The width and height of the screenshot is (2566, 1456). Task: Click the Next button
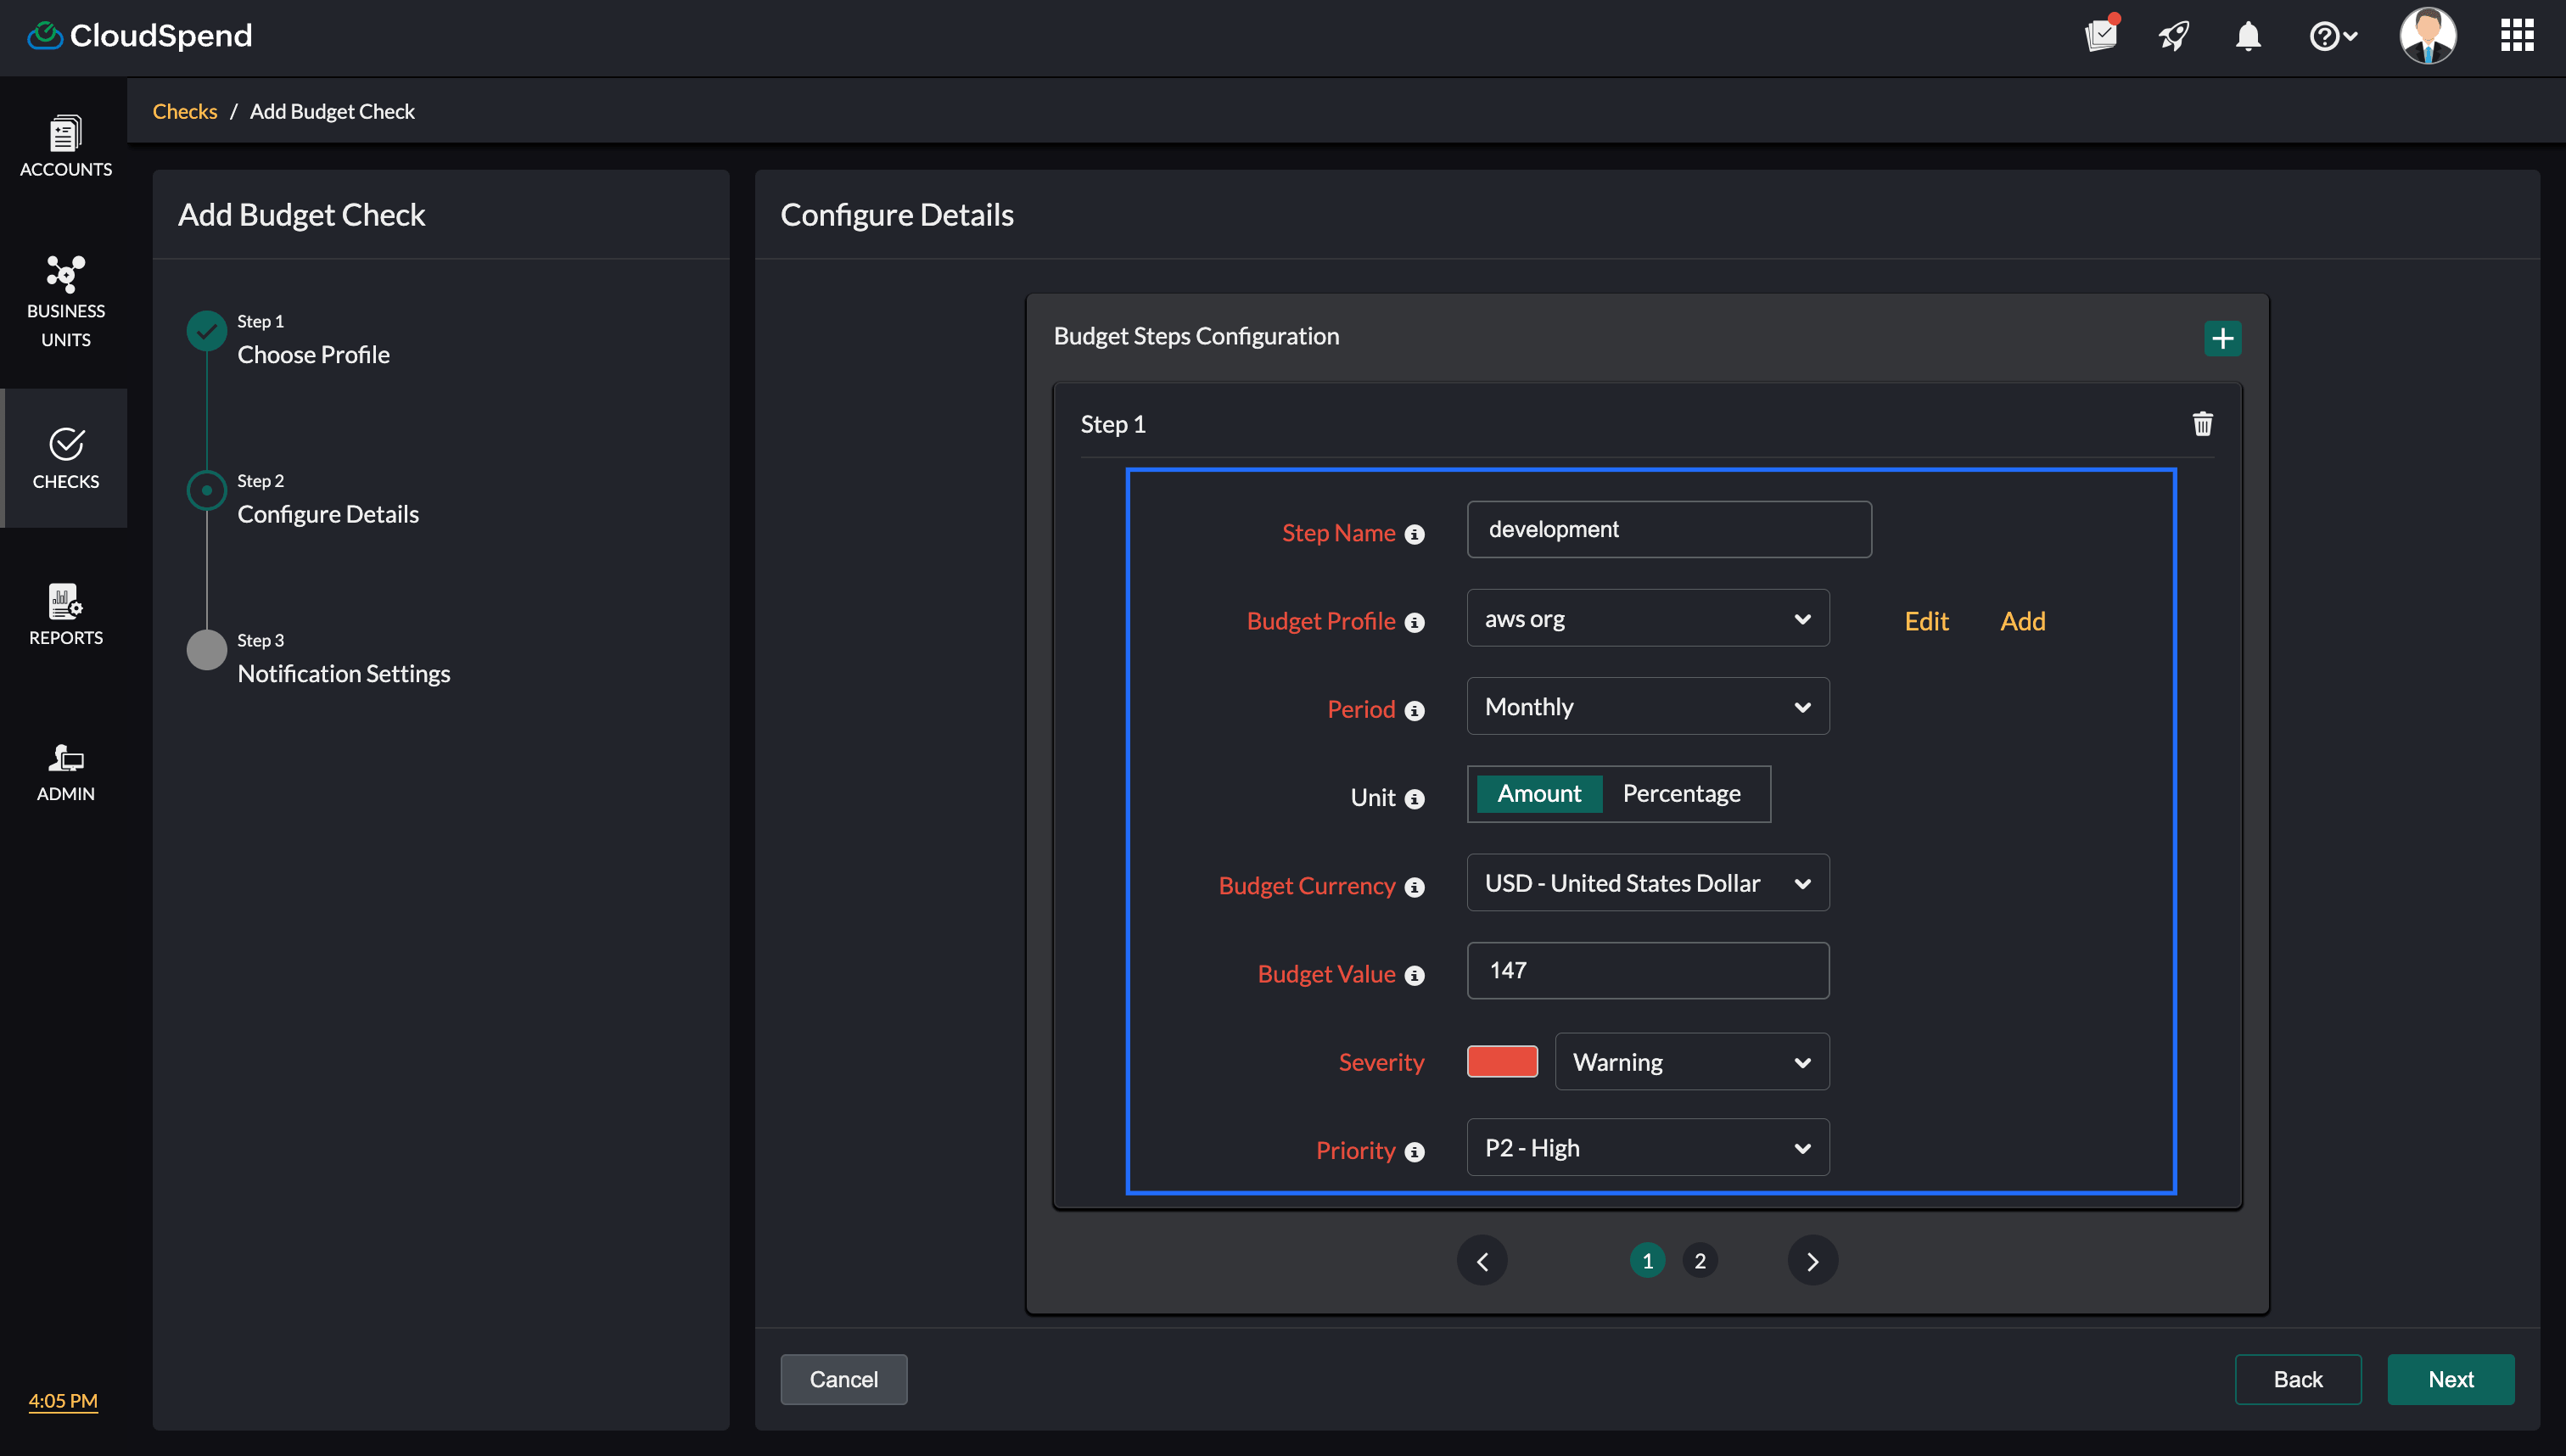tap(2450, 1379)
